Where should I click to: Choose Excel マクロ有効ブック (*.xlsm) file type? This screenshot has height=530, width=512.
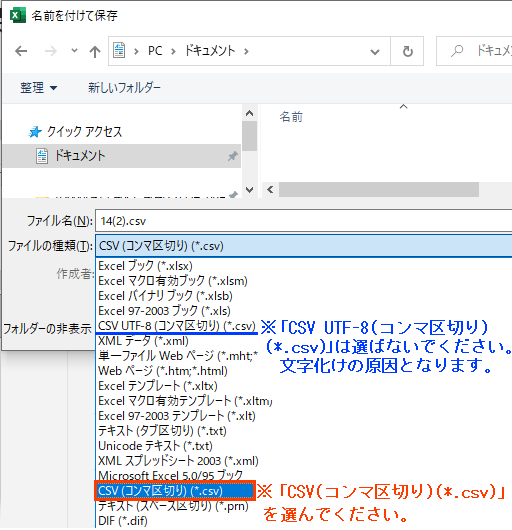pos(173,281)
